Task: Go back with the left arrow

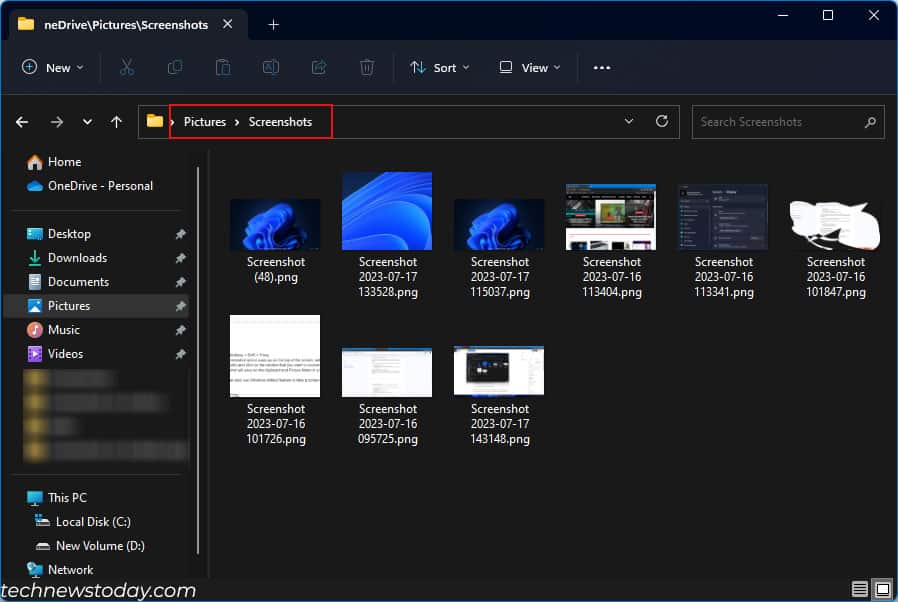Action: [22, 122]
